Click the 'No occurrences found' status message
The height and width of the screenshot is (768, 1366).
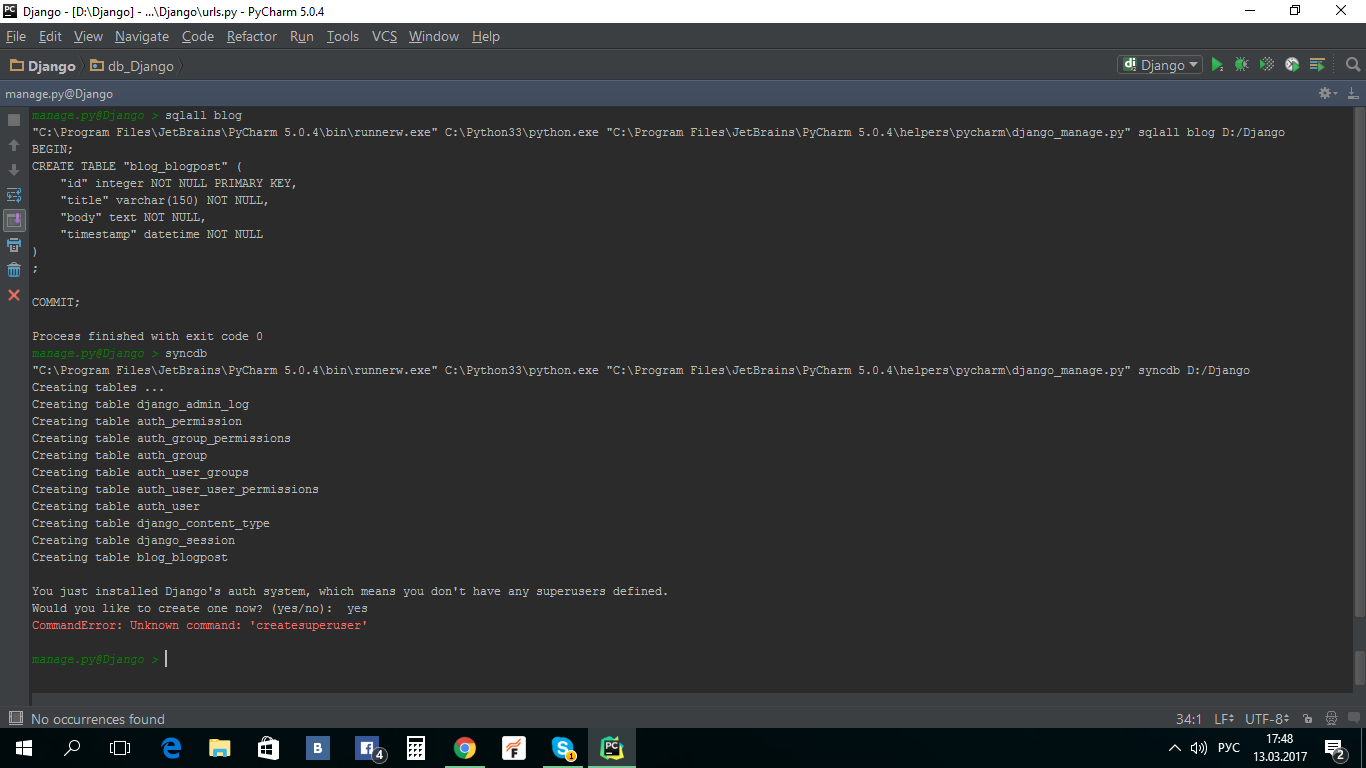click(x=98, y=719)
